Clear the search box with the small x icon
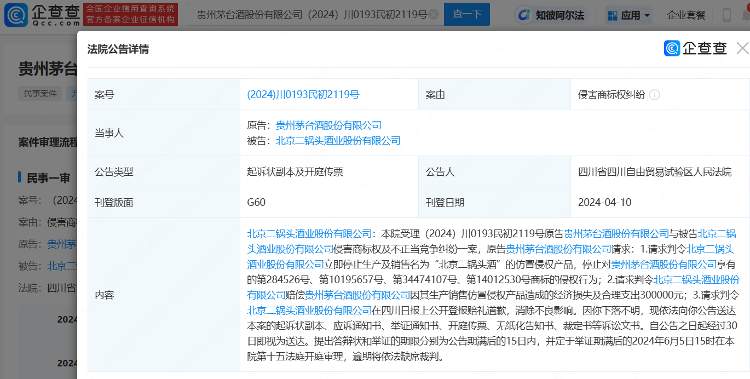750x379 pixels. tap(433, 15)
